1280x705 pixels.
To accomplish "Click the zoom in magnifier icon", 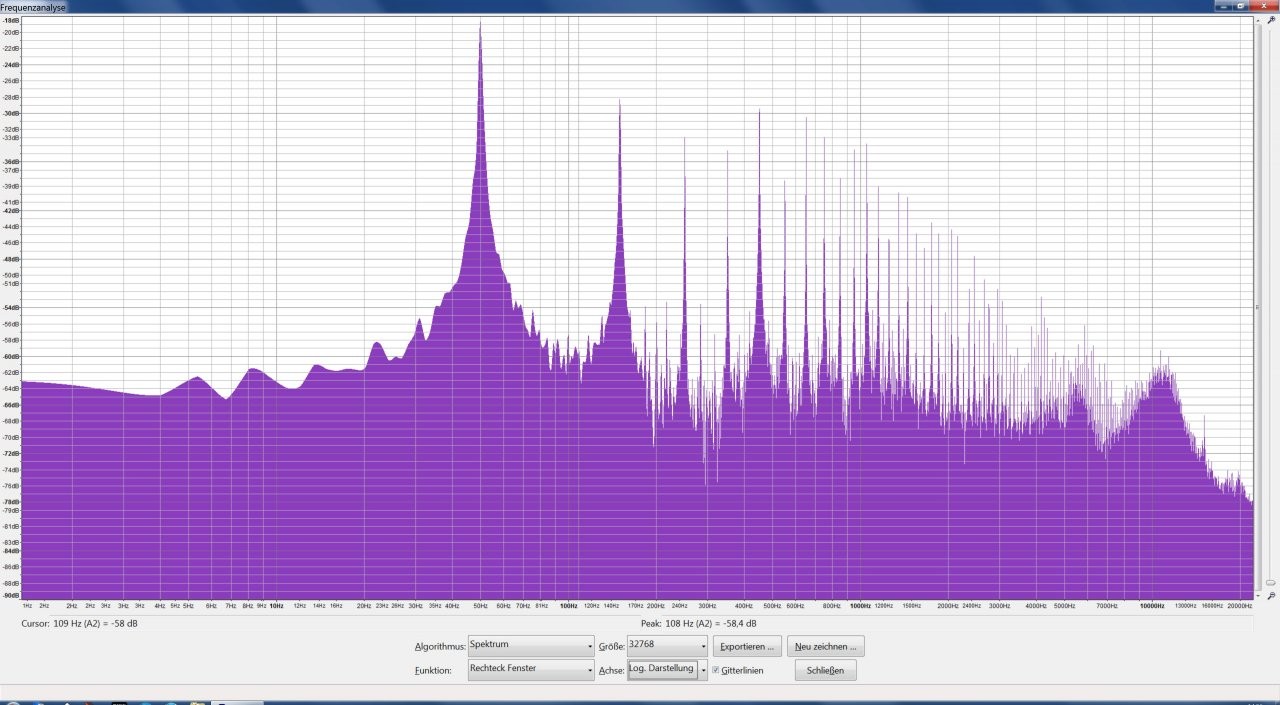I will click(x=1271, y=19).
